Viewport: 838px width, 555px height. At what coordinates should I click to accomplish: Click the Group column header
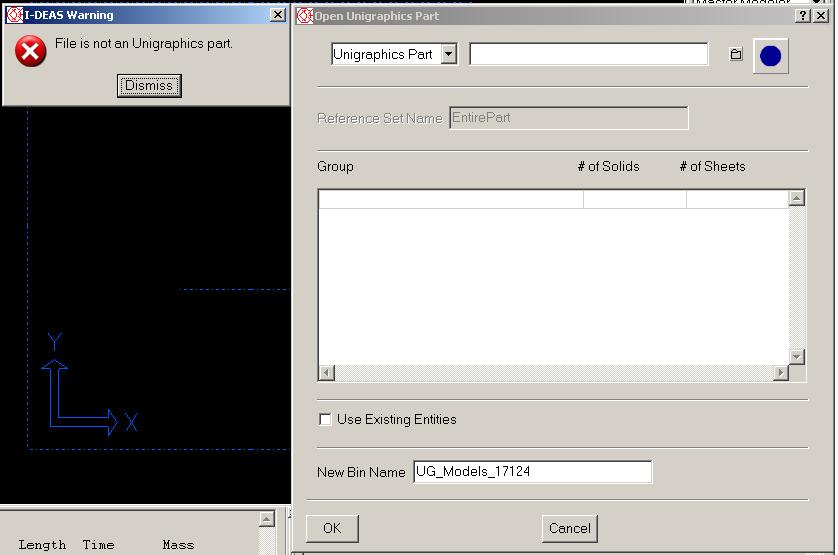(x=335, y=166)
